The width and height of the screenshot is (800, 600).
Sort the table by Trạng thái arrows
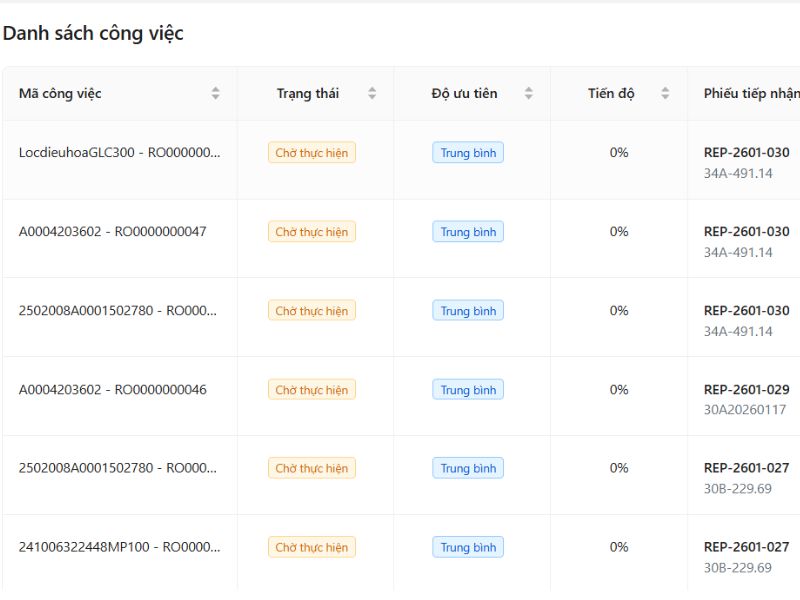pos(372,94)
